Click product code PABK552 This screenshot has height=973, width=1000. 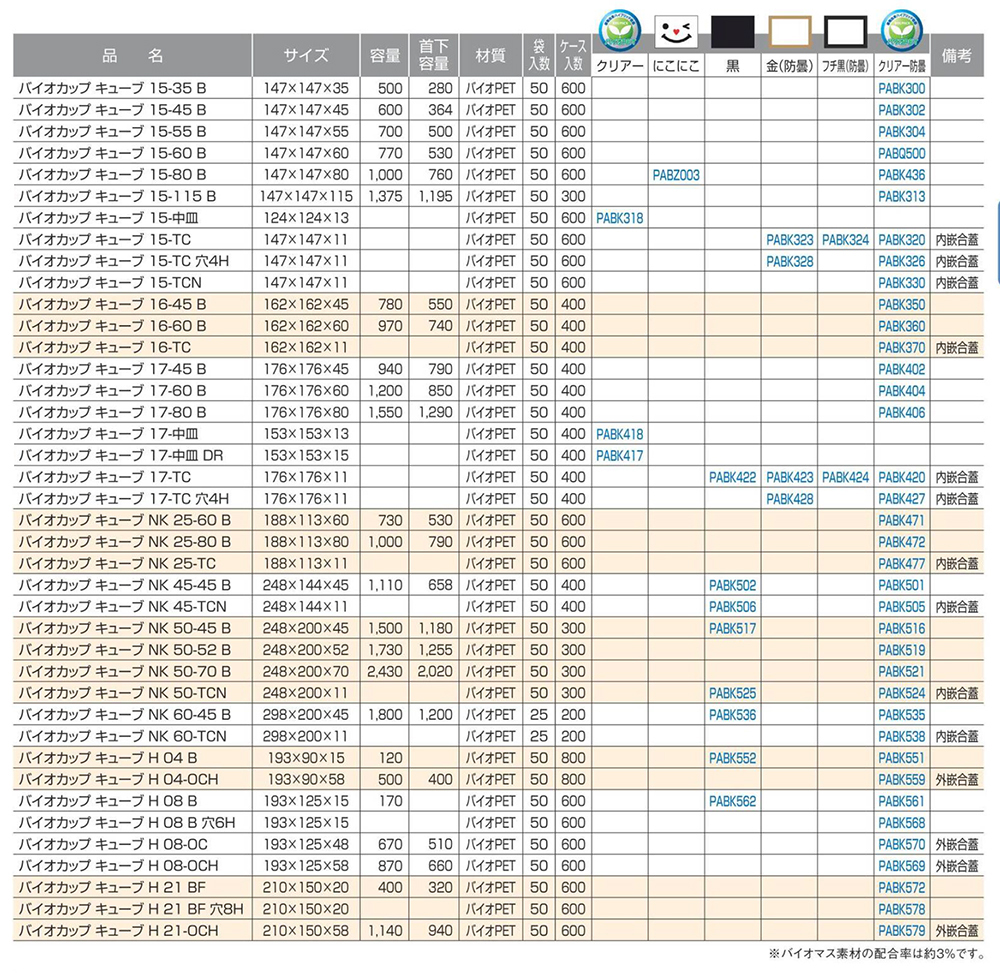coord(733,759)
